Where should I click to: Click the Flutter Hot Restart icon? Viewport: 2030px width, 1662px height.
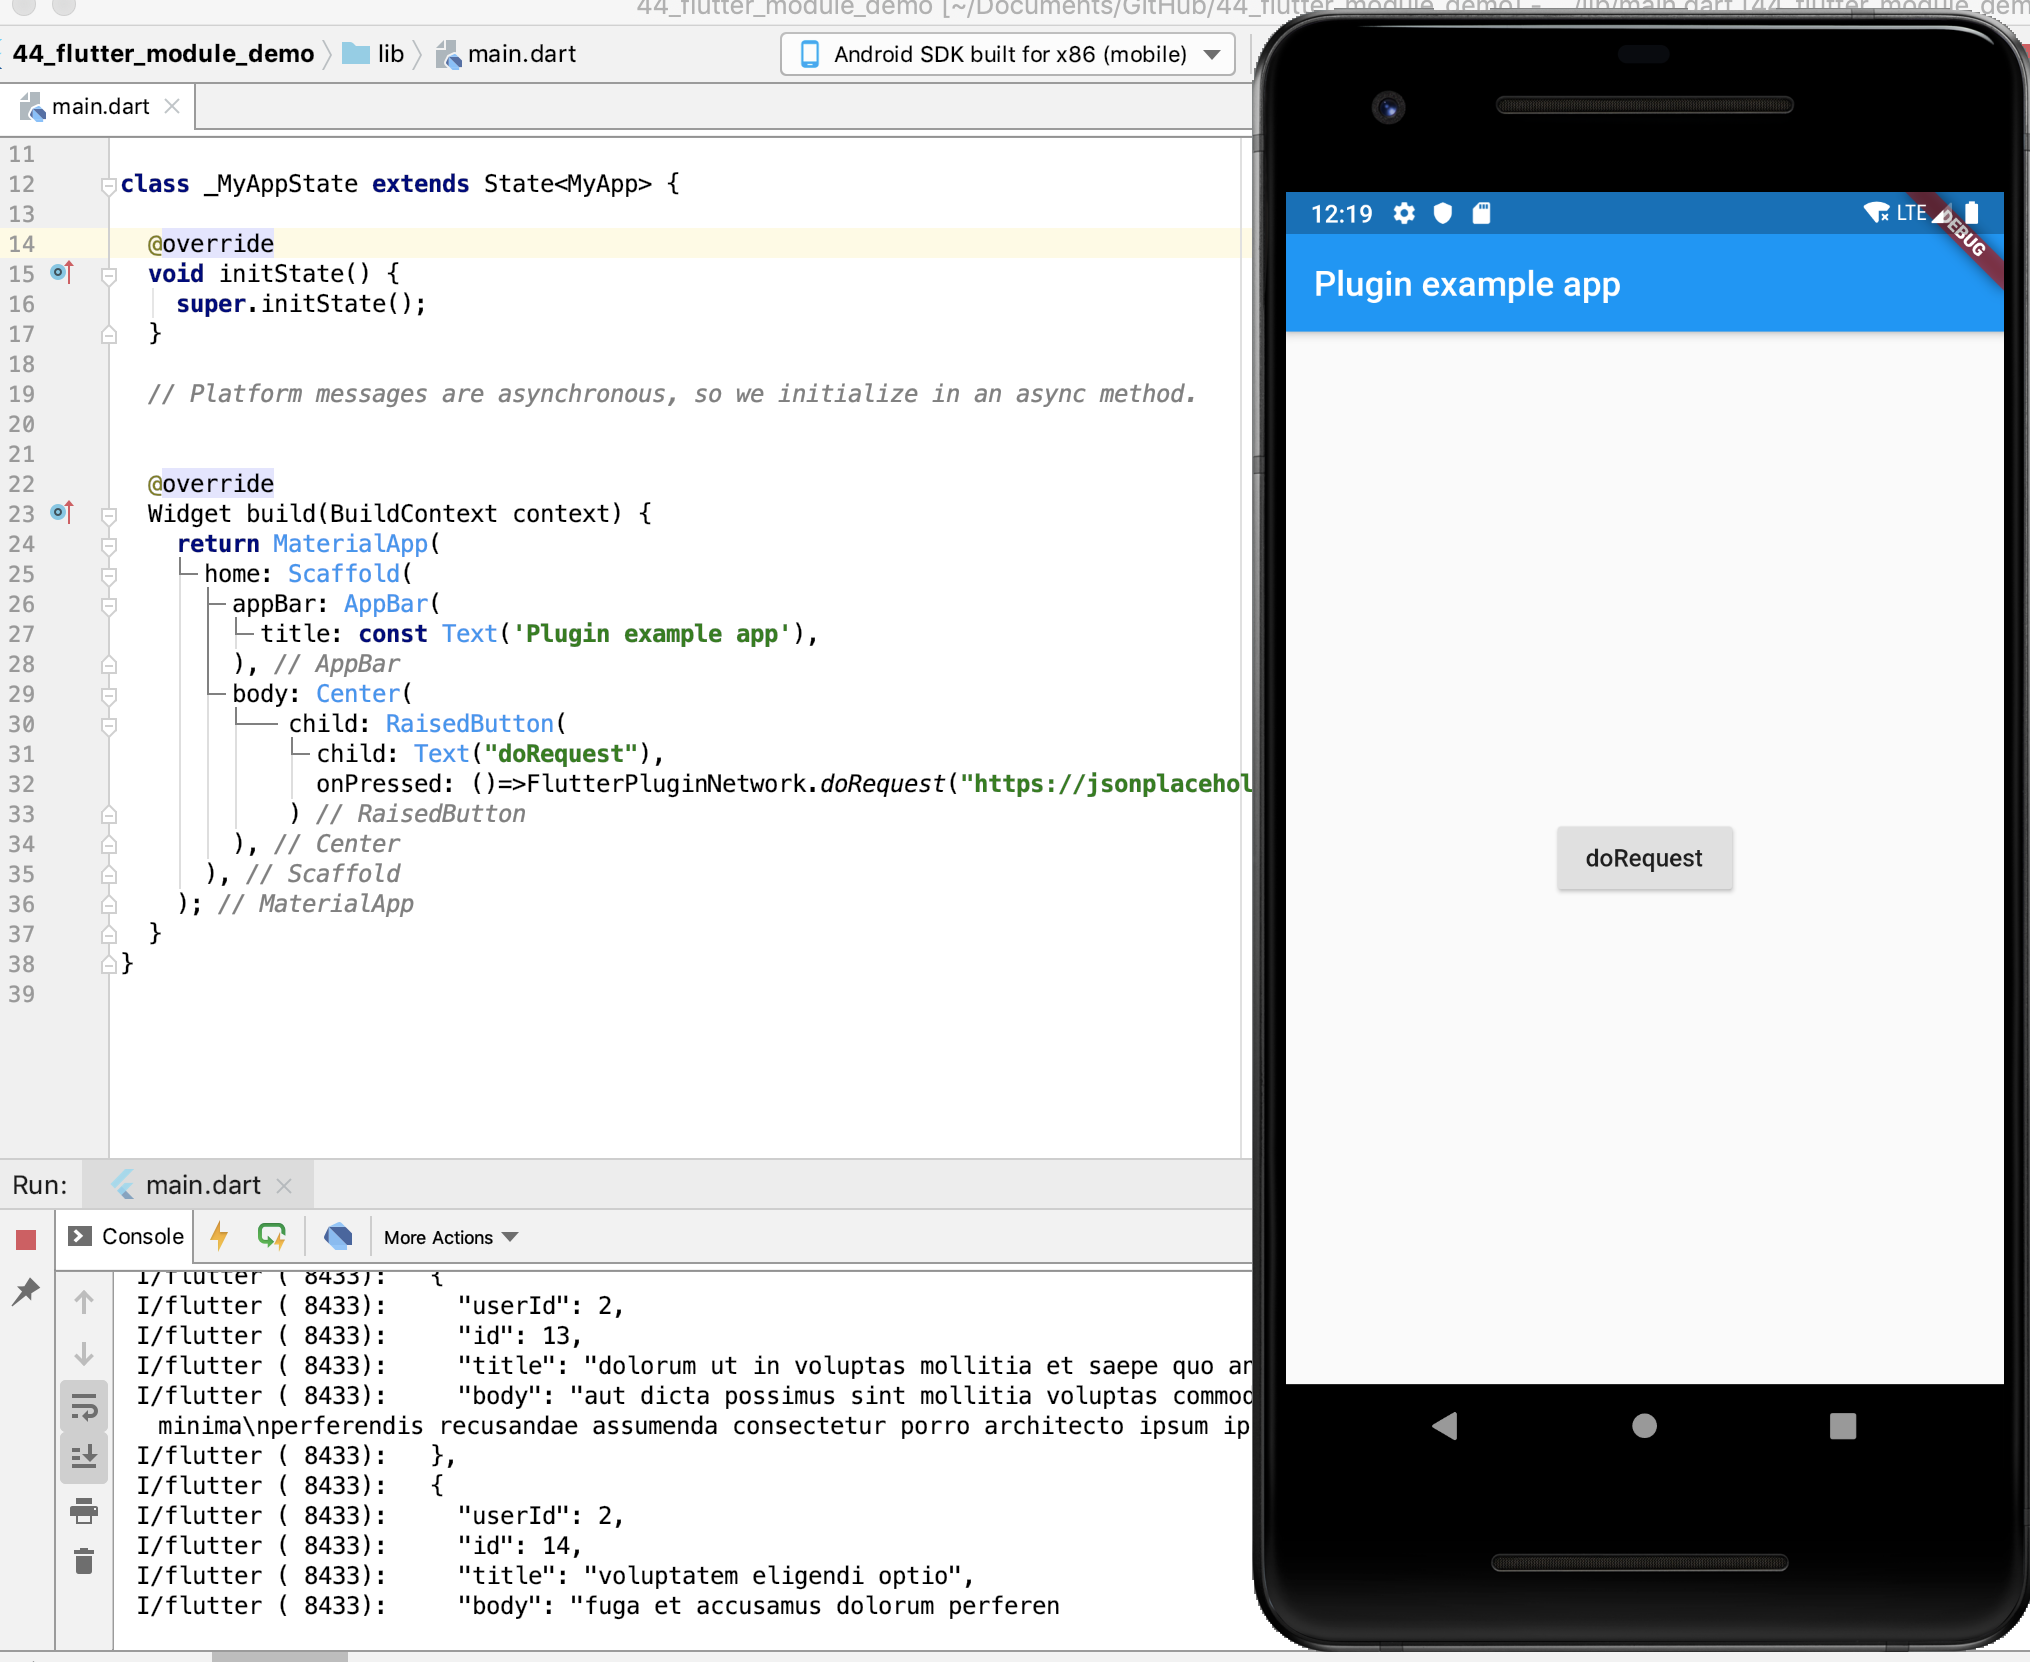[272, 1236]
